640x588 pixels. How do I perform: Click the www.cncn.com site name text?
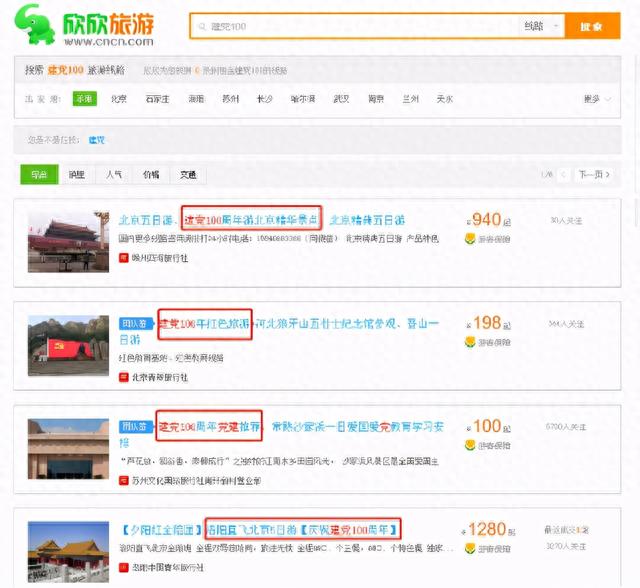109,41
